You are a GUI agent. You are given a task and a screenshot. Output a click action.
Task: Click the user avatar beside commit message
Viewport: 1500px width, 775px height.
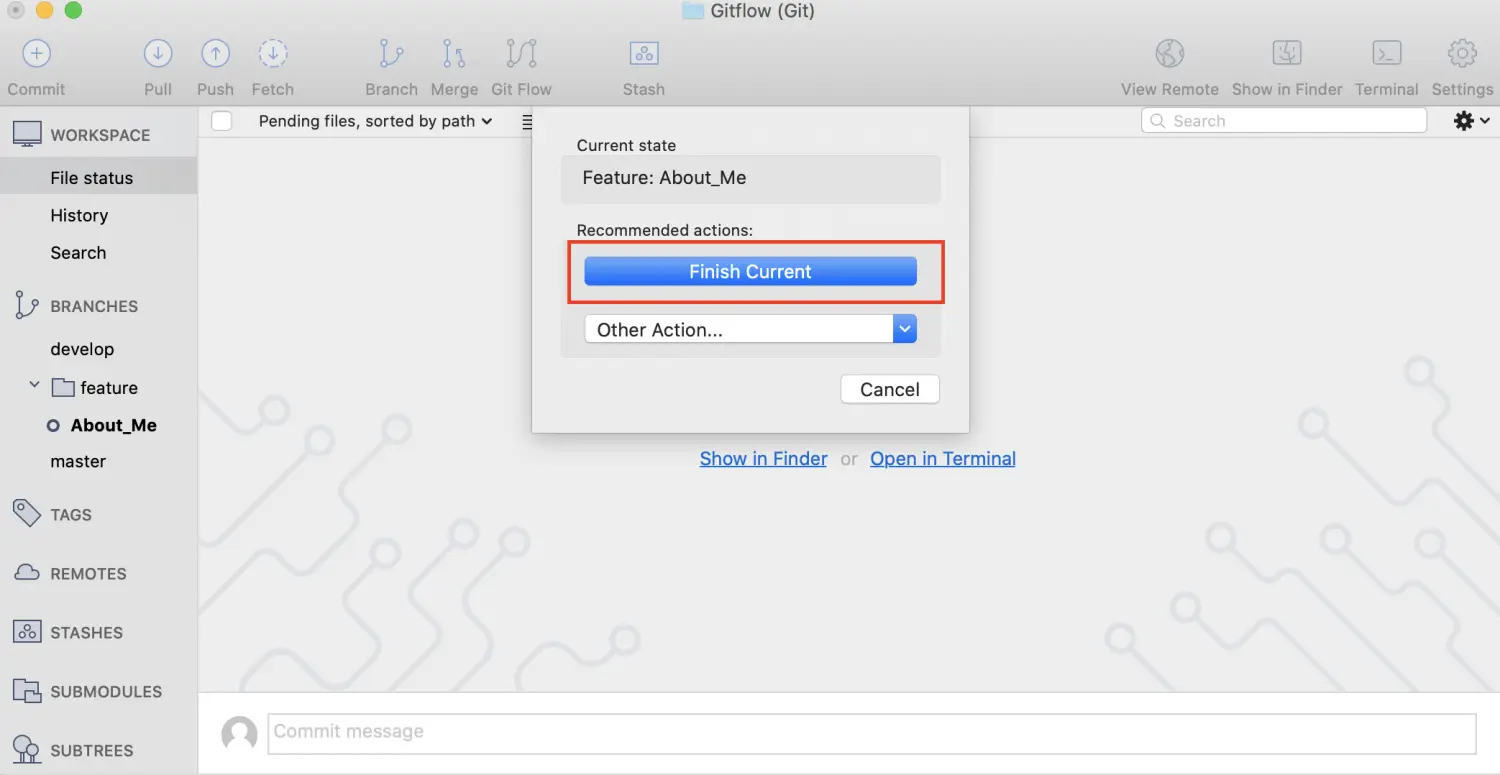click(x=239, y=733)
